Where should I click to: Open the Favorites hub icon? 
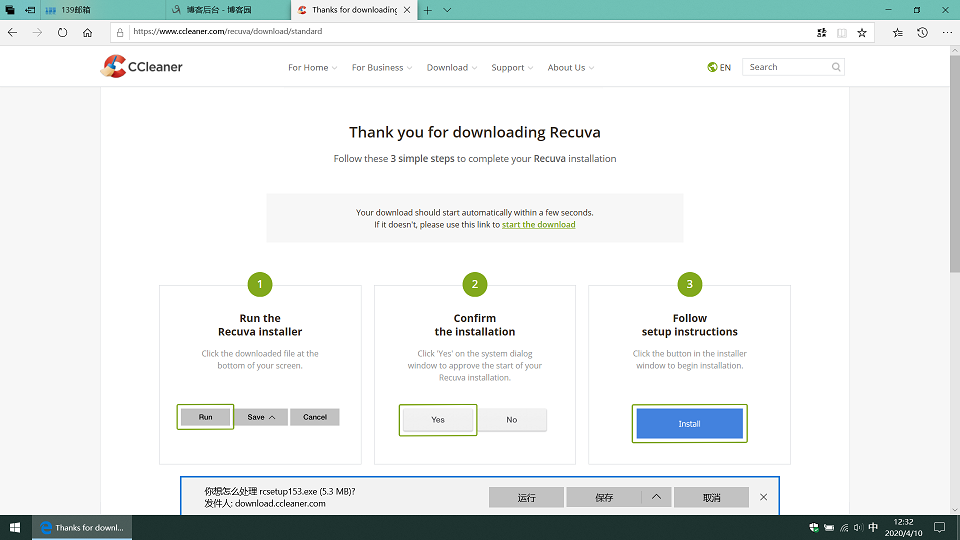point(898,33)
